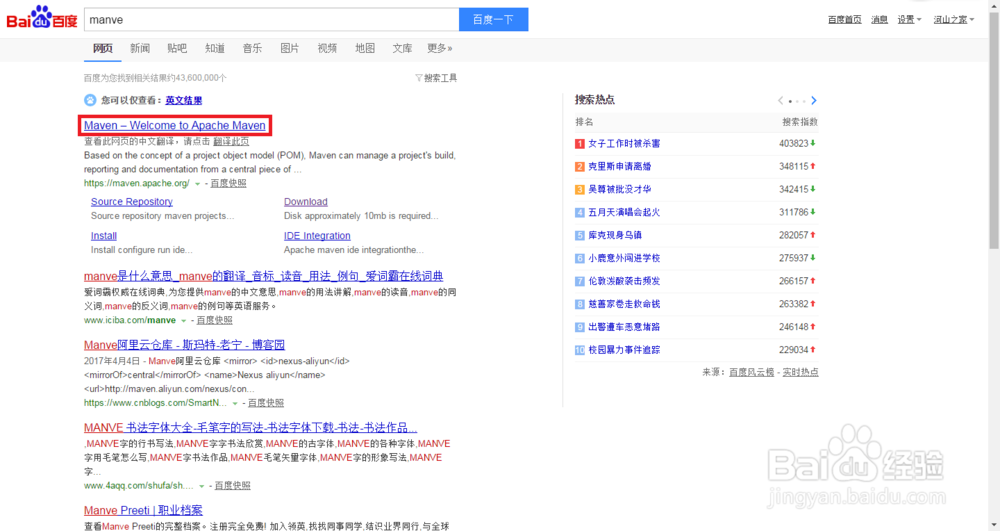1000x531 pixels.
Task: Open hot topic 女子工作时被杀害
Action: pos(624,143)
